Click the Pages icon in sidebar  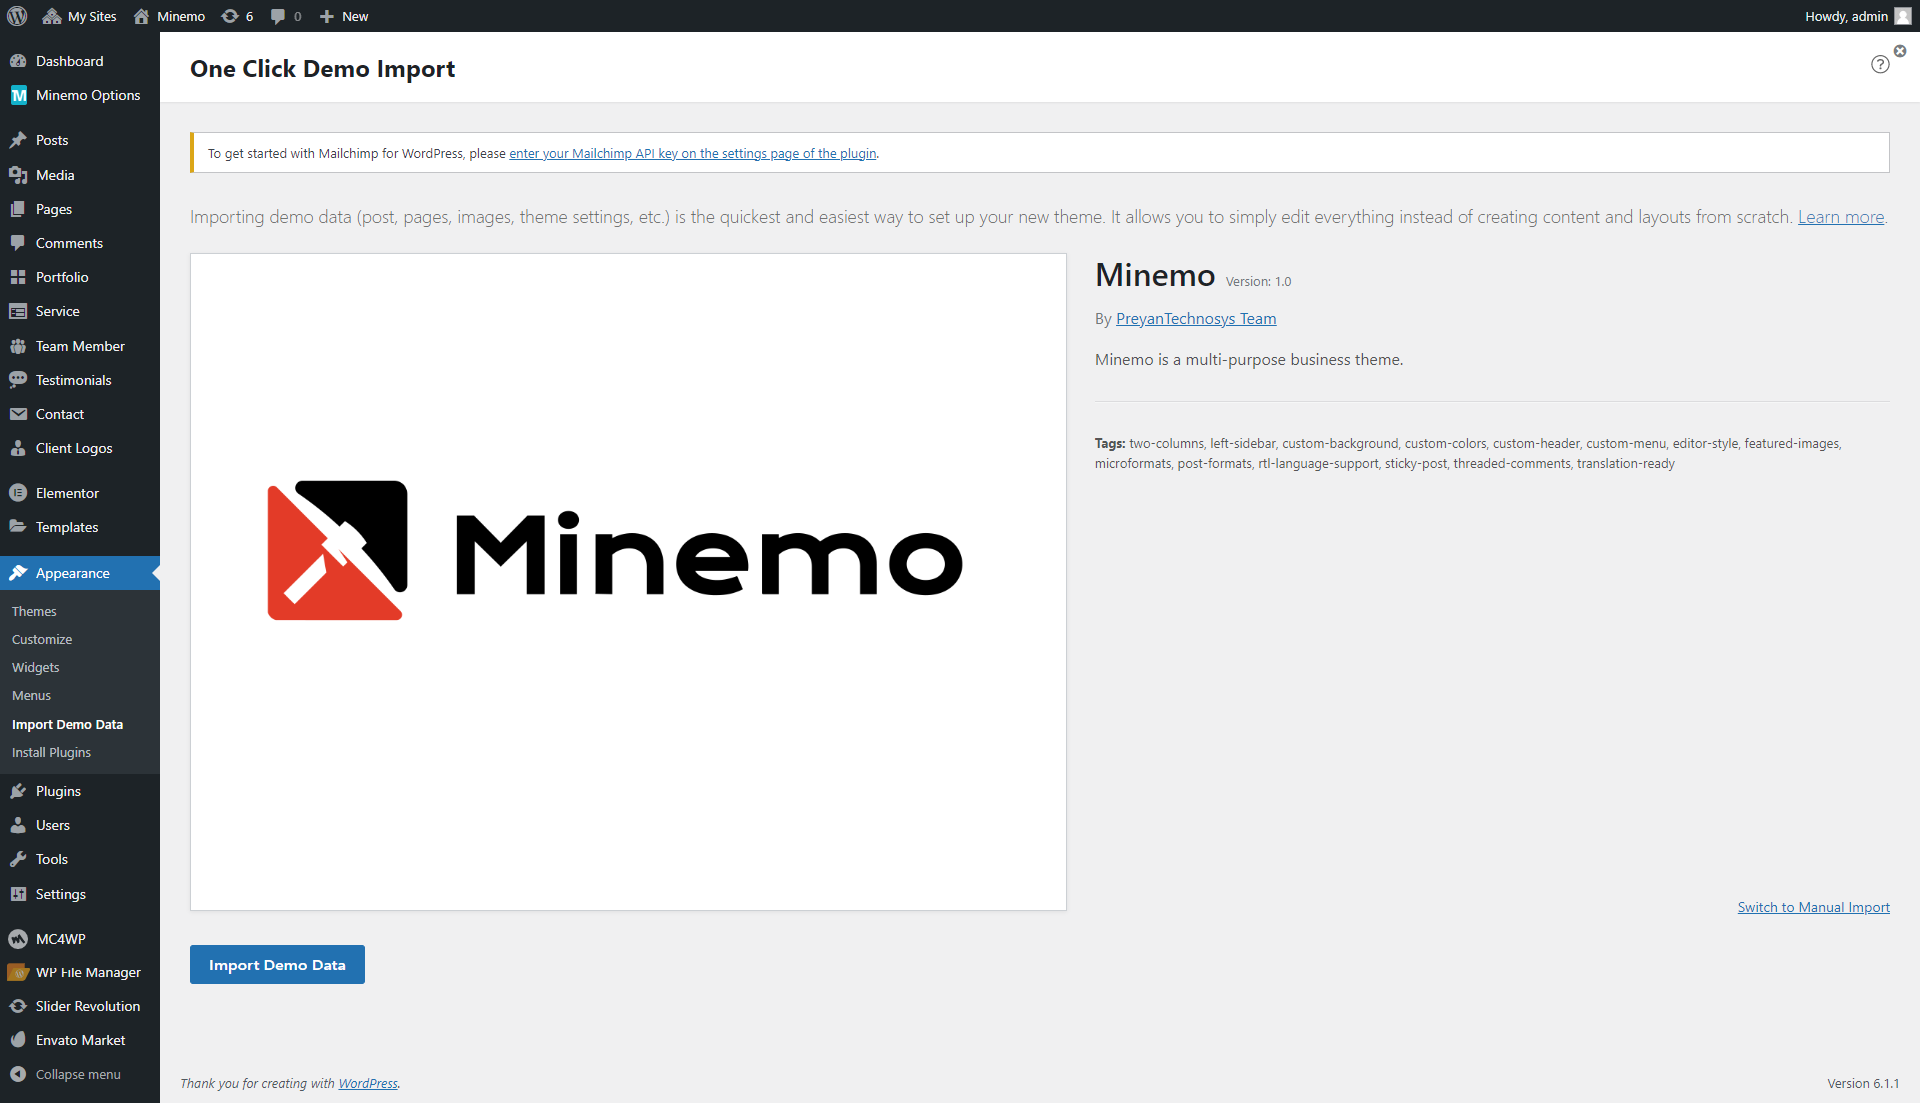pyautogui.click(x=18, y=209)
